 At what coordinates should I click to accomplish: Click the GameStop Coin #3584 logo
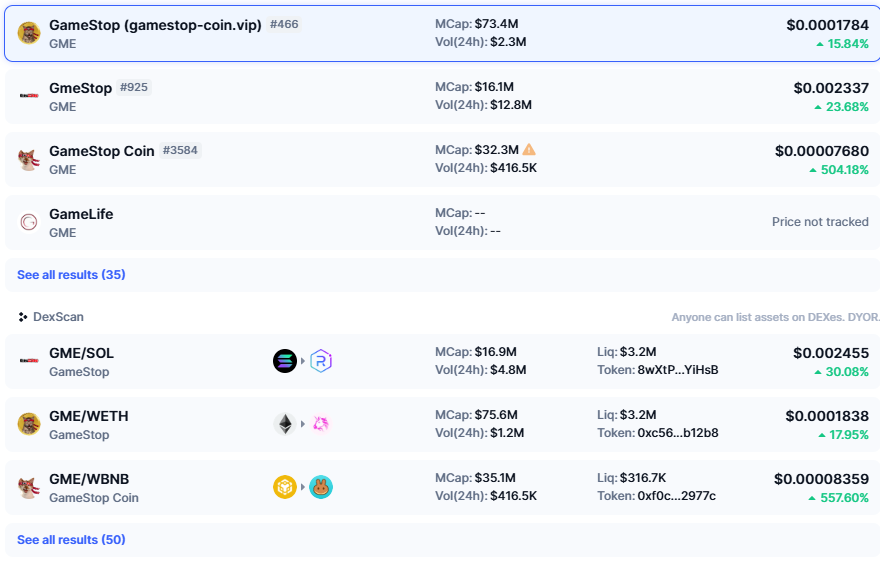pos(29,160)
